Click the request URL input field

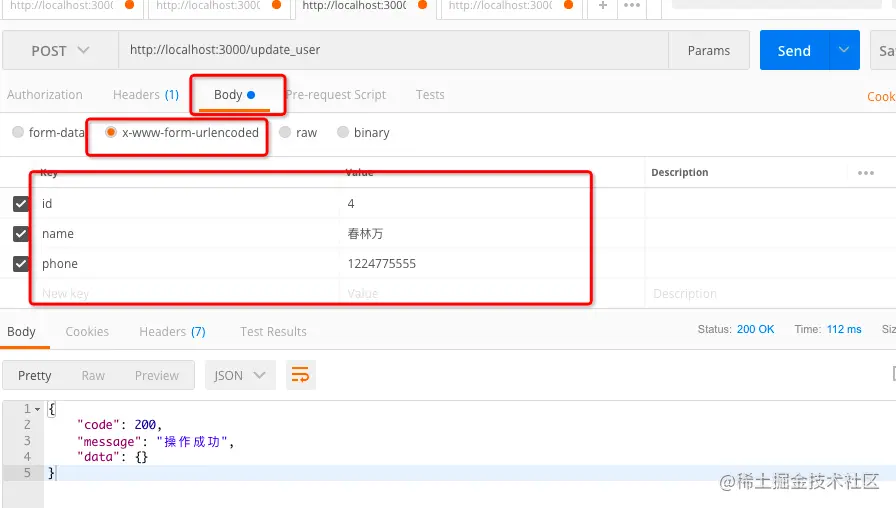point(393,50)
